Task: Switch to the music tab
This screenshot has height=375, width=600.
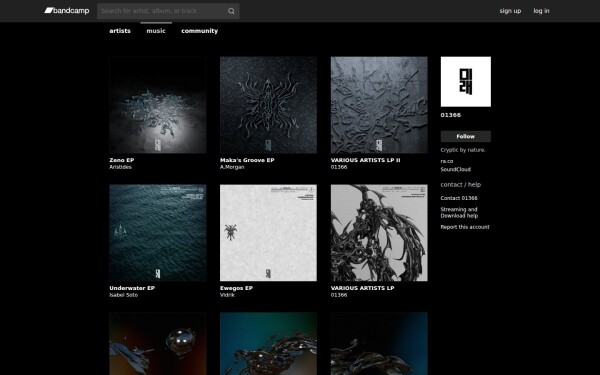Action: [x=156, y=31]
